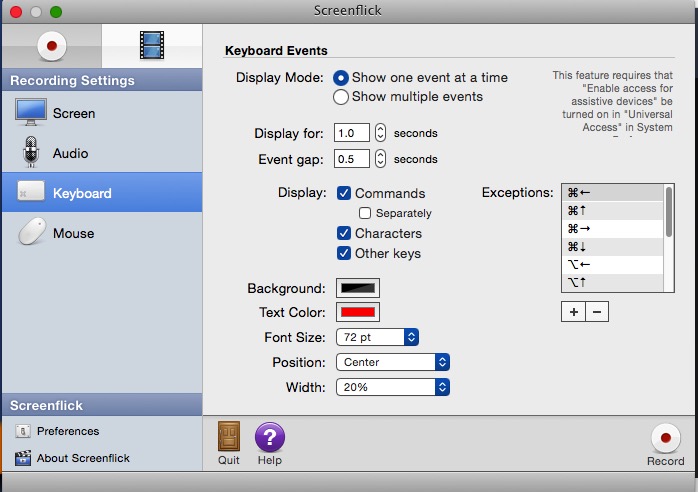This screenshot has height=492, width=698.
Task: Toggle the Commands checkbox
Action: click(x=344, y=193)
